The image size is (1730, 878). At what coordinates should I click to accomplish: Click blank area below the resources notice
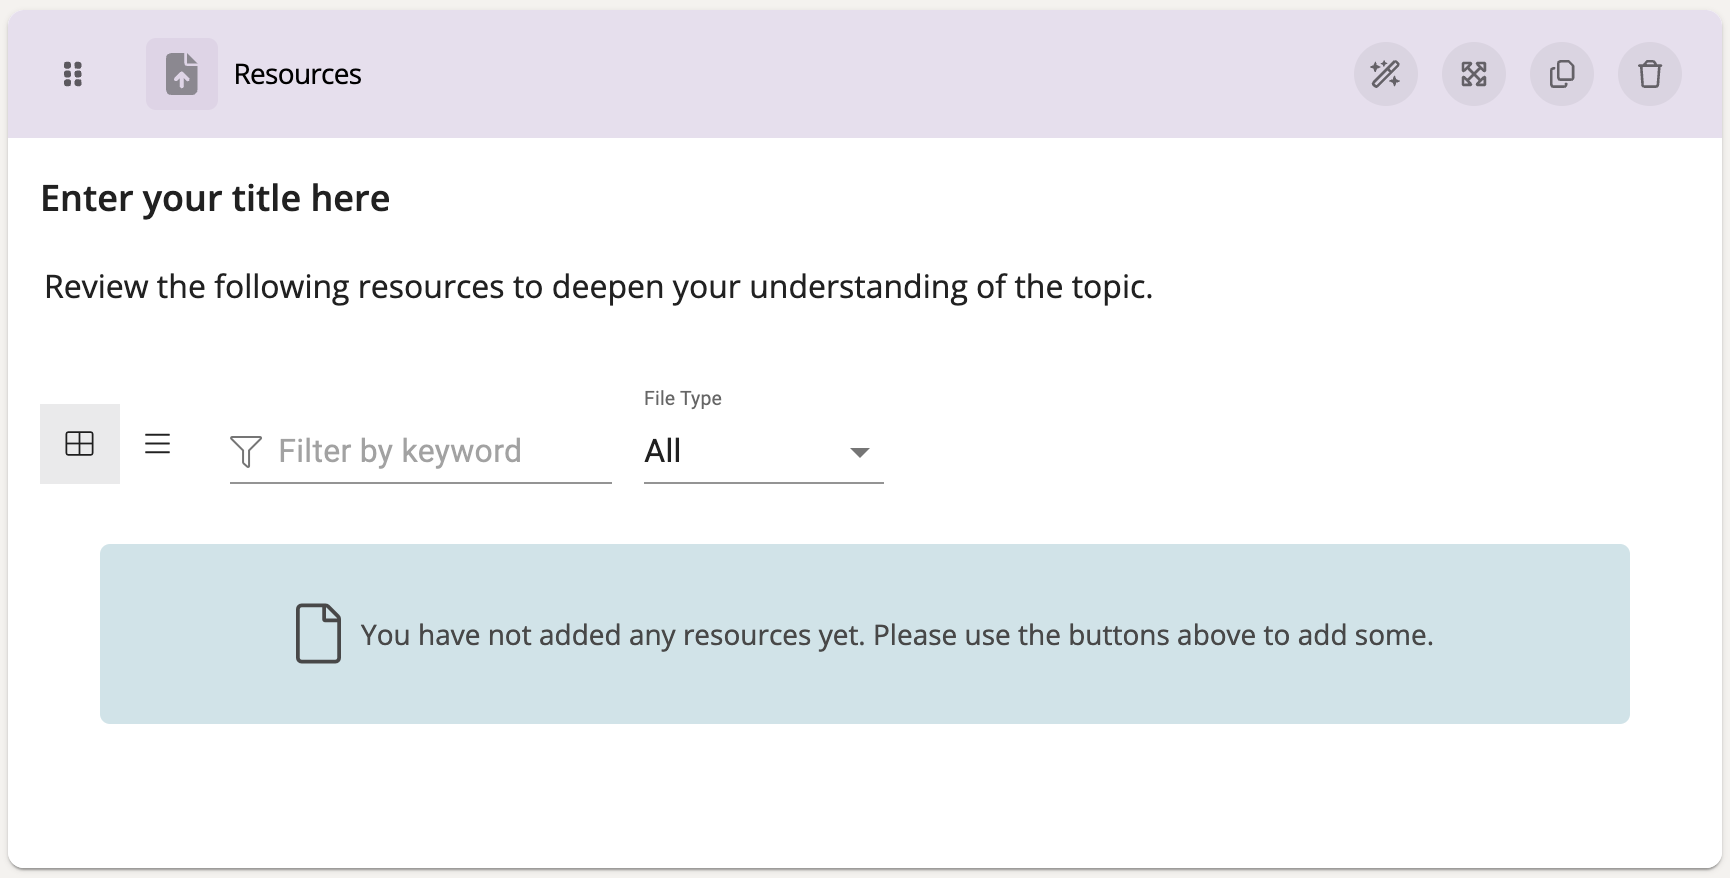[x=864, y=795]
